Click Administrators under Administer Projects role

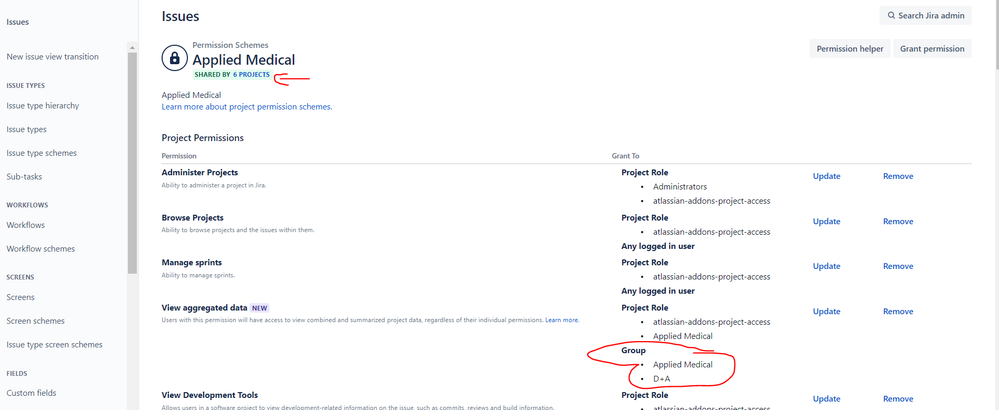pos(680,187)
